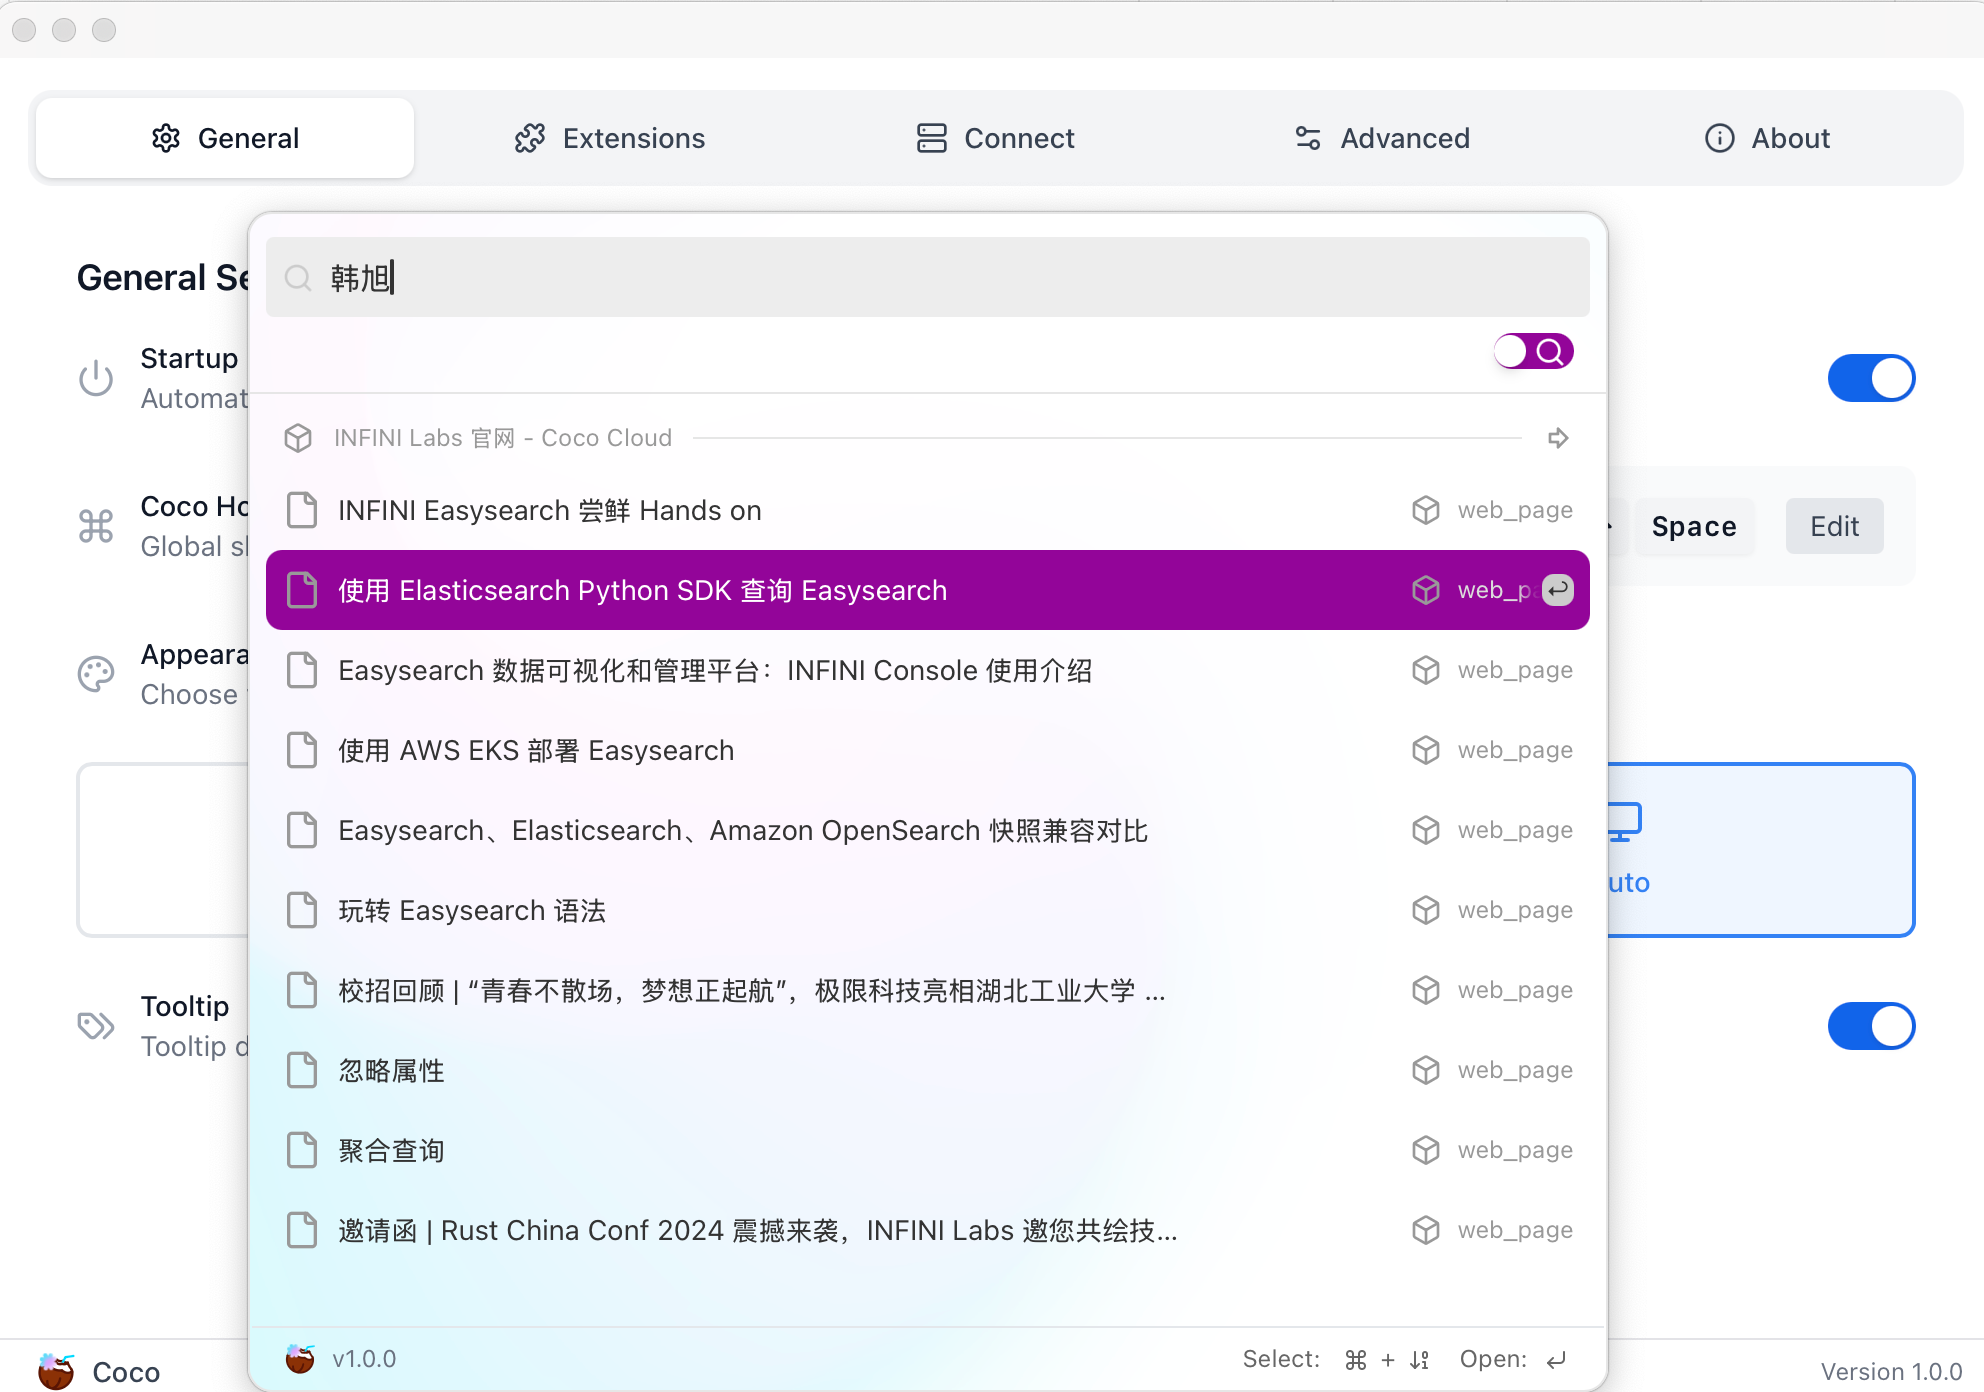Click the Connect server icon

pyautogui.click(x=931, y=138)
